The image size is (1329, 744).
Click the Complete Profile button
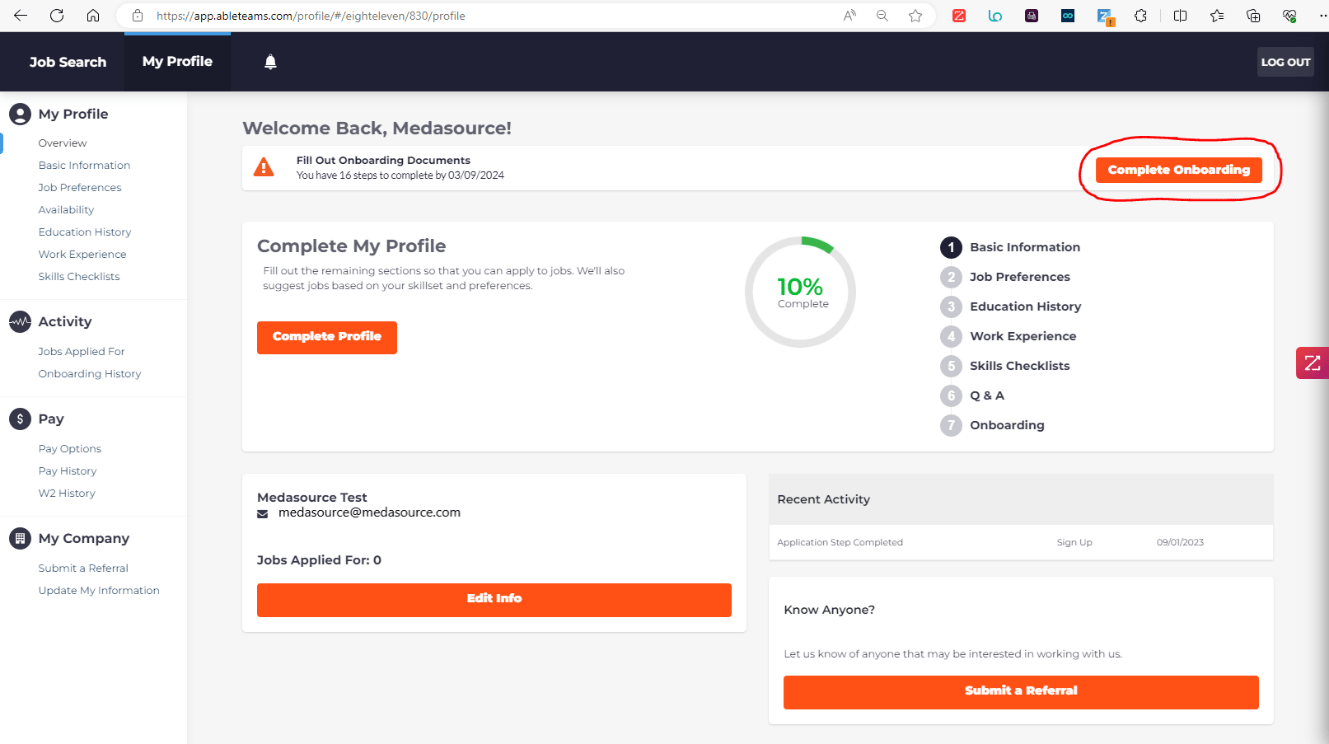(327, 337)
